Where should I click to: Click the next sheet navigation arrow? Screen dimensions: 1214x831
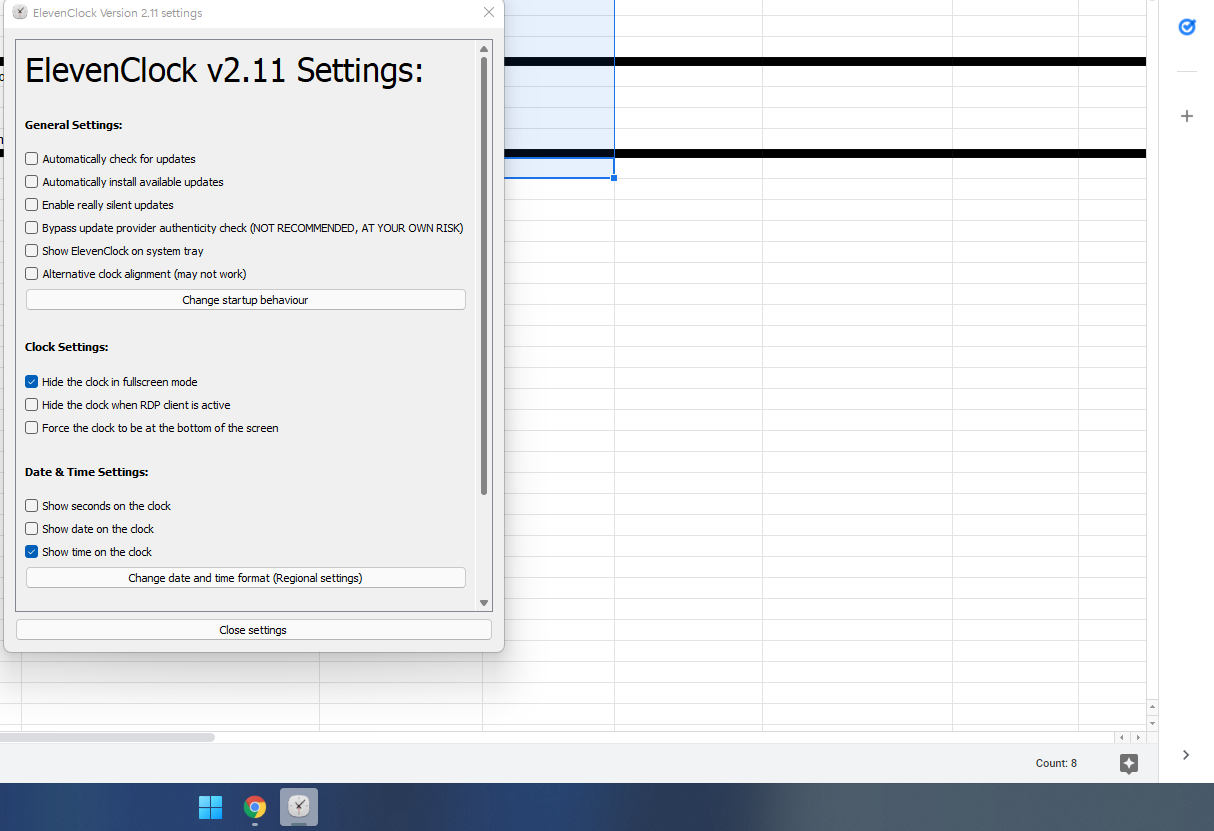tap(1140, 737)
